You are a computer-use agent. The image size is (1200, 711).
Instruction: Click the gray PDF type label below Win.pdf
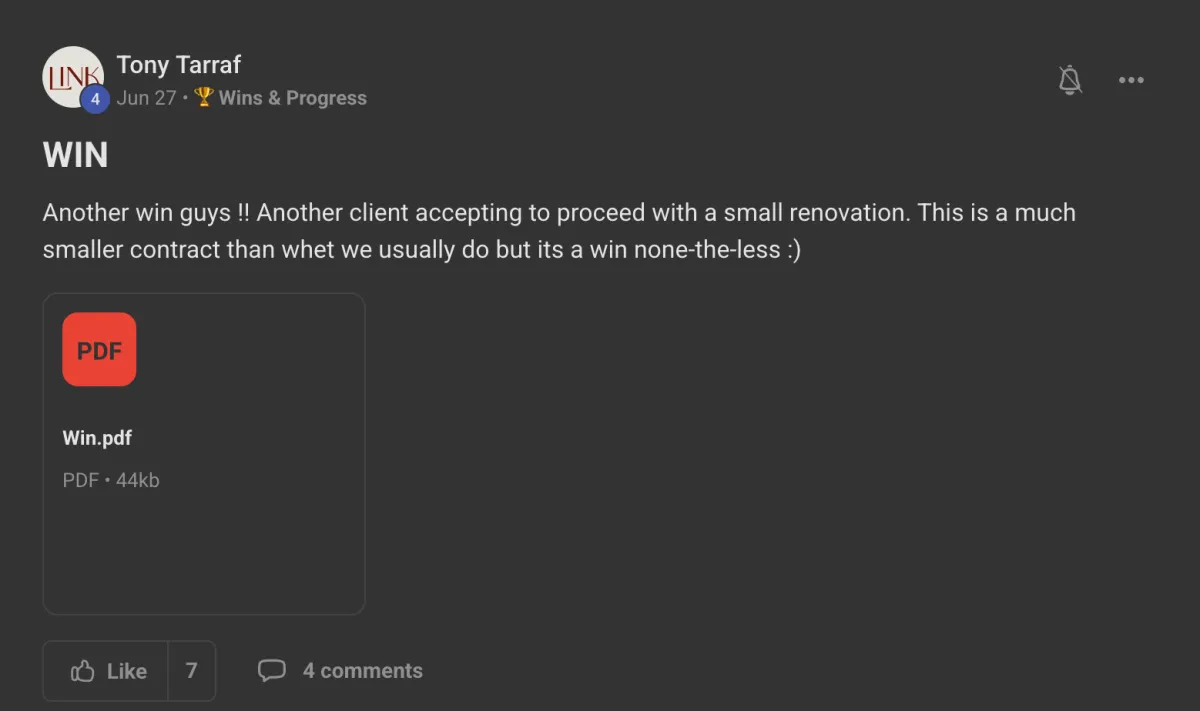[x=80, y=480]
